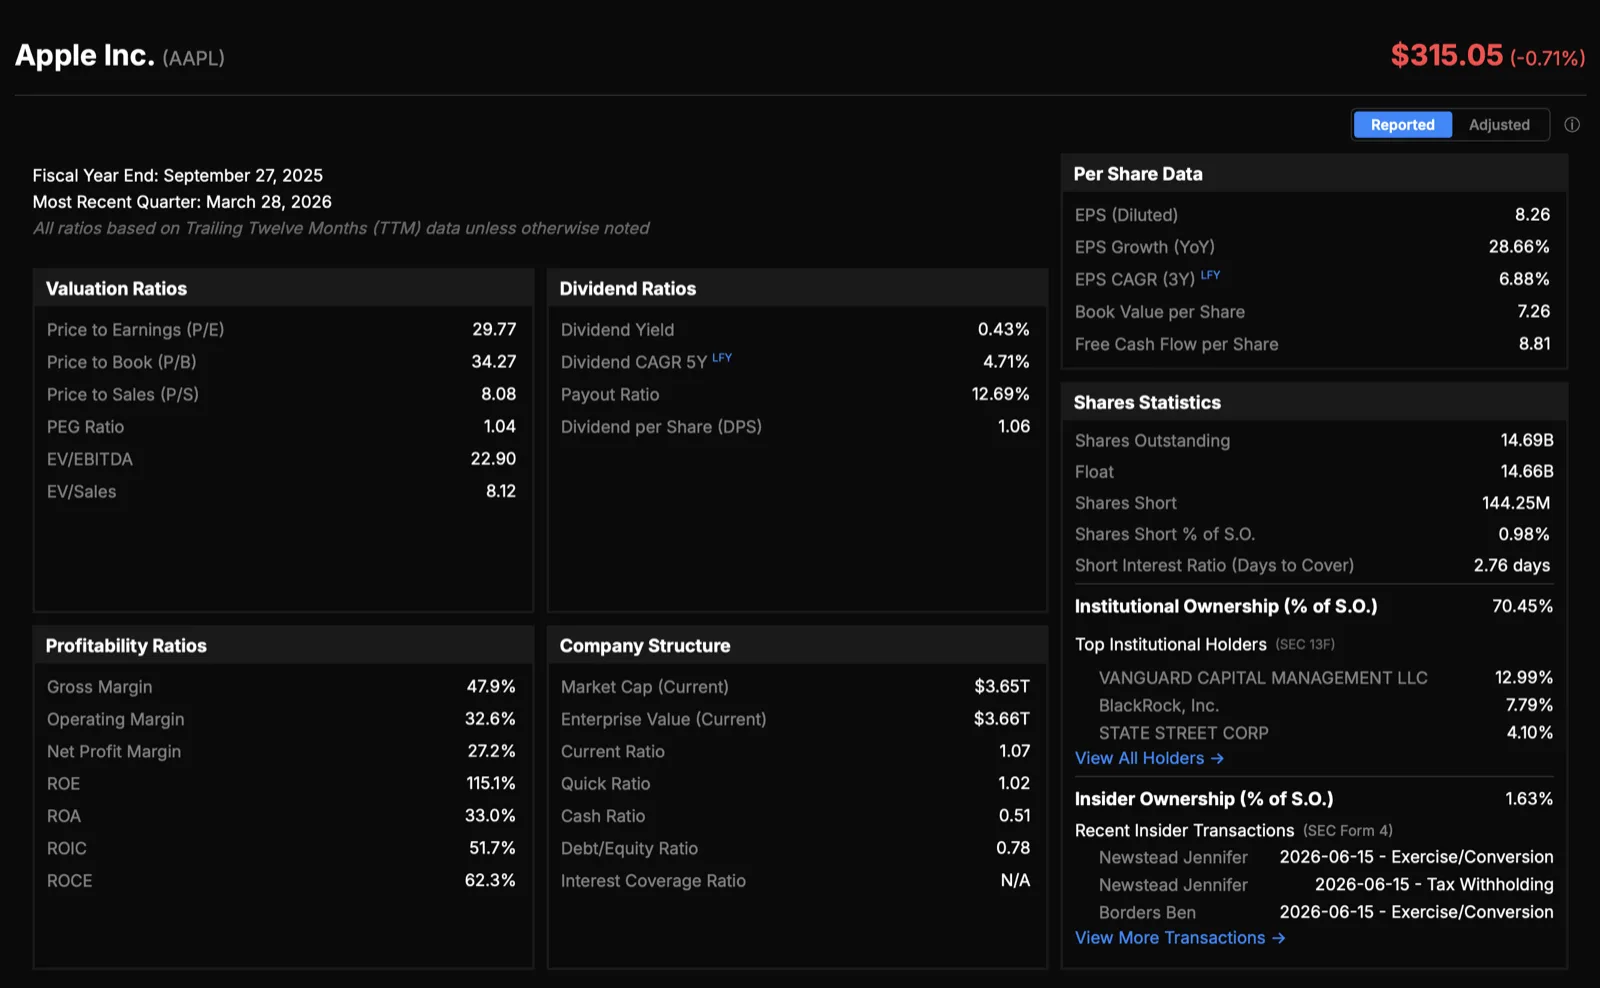Click Borders Ben transaction row
This screenshot has width=1600, height=988.
[1326, 912]
